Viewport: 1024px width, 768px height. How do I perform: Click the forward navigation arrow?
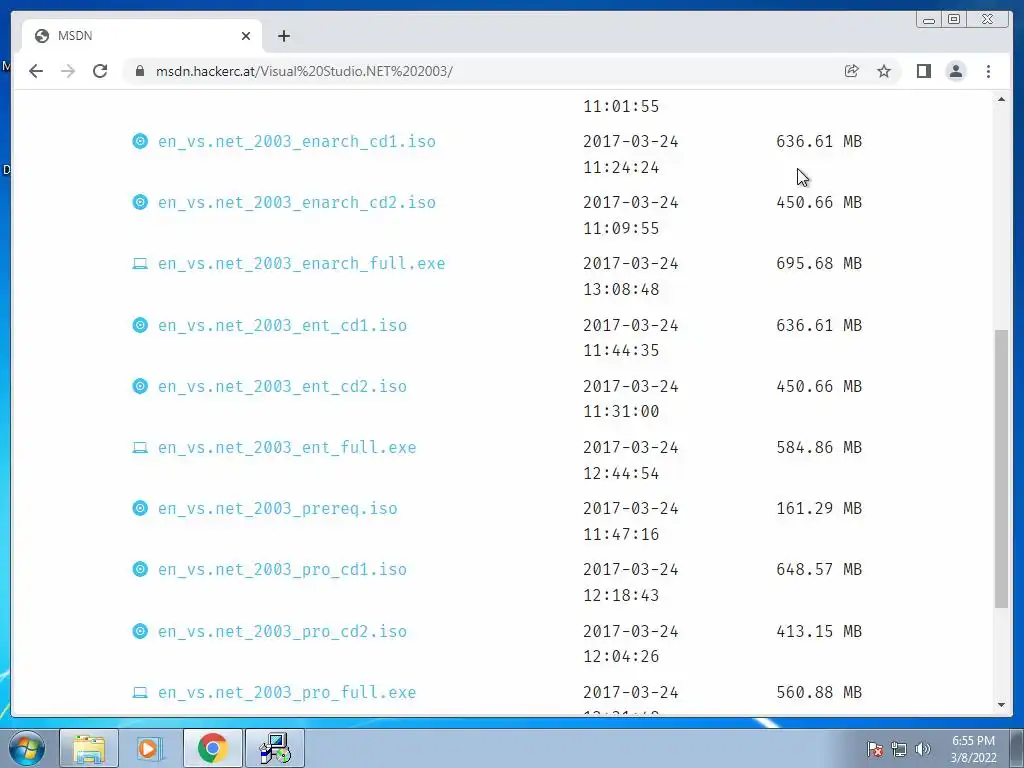[68, 71]
